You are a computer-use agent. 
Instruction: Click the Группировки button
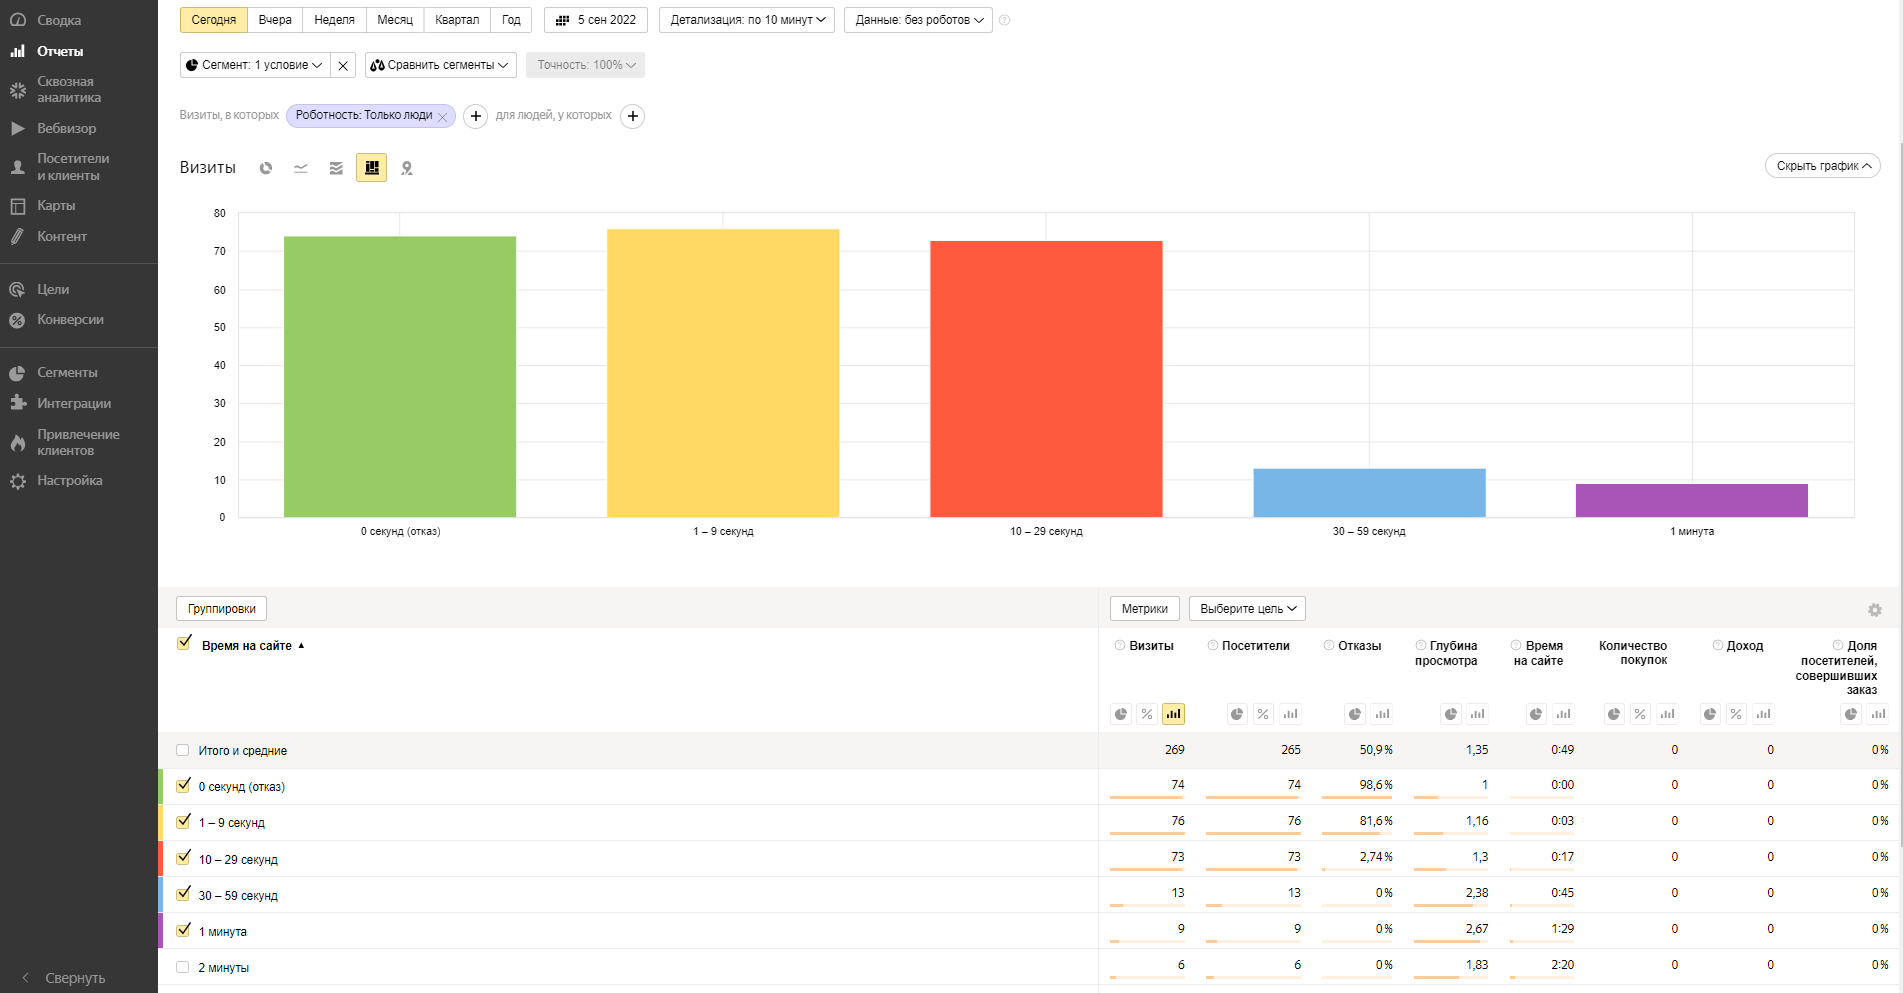click(222, 609)
